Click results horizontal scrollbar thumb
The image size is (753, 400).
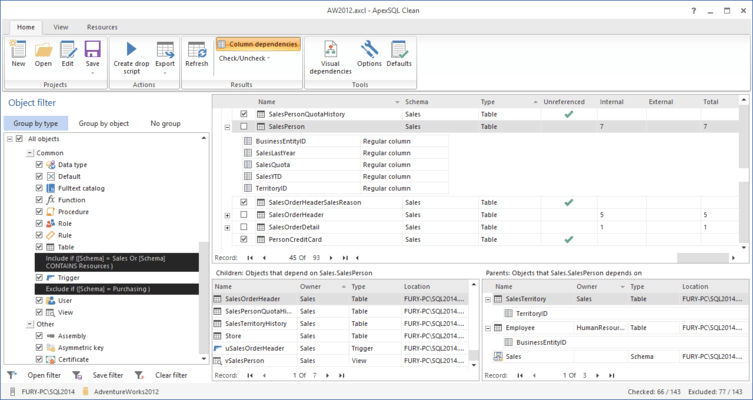click(703, 258)
